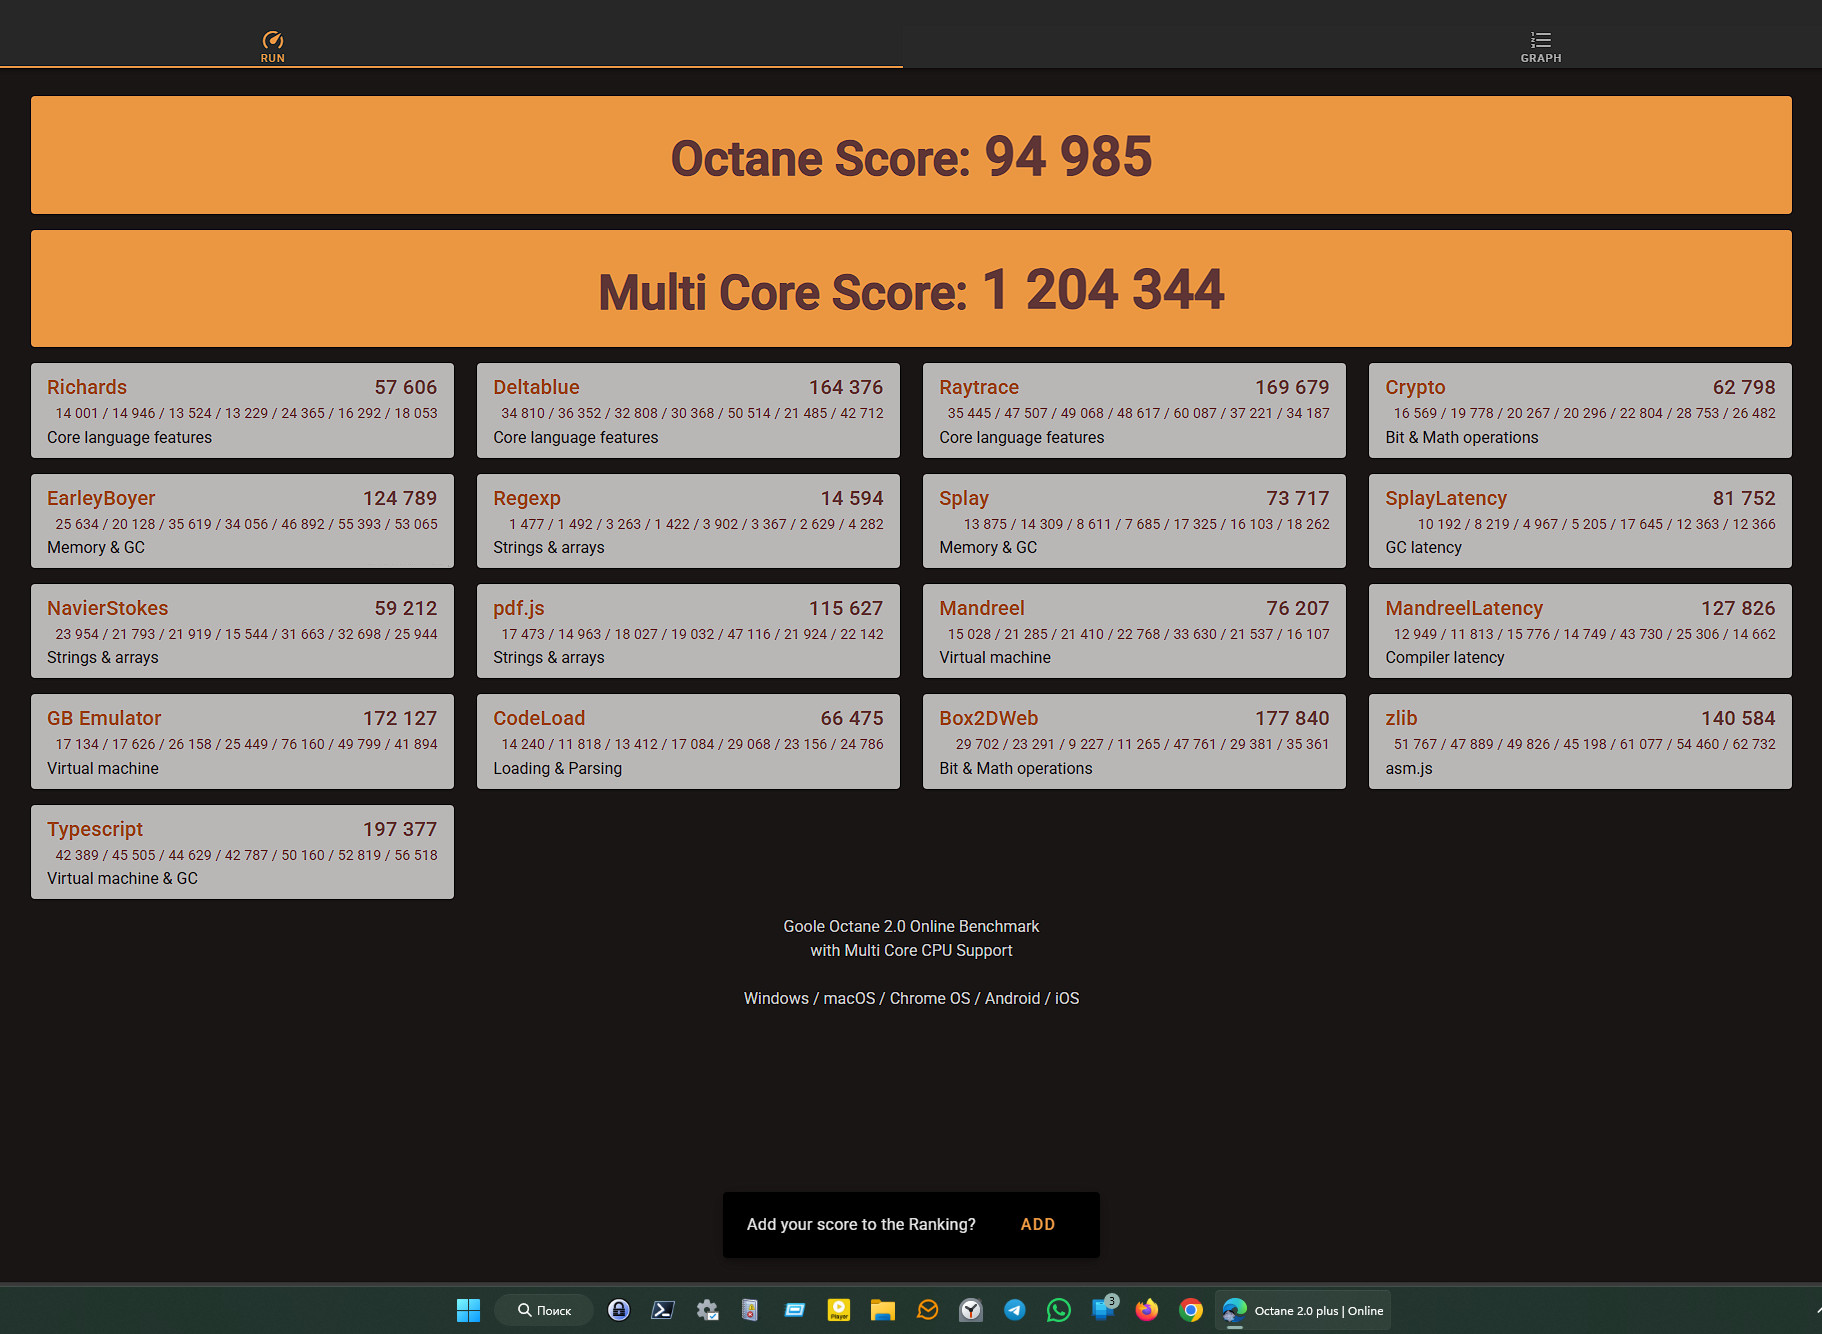The width and height of the screenshot is (1822, 1334).
Task: Open the RUN tab
Action: 273,46
